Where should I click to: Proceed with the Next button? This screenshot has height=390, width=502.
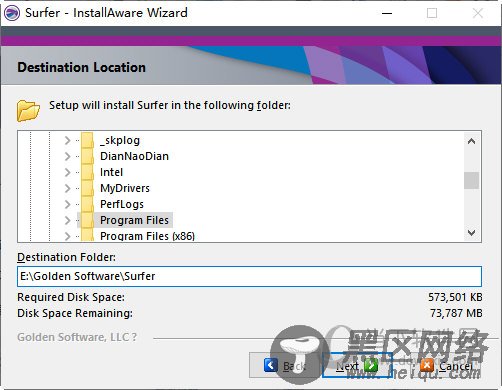tap(357, 365)
